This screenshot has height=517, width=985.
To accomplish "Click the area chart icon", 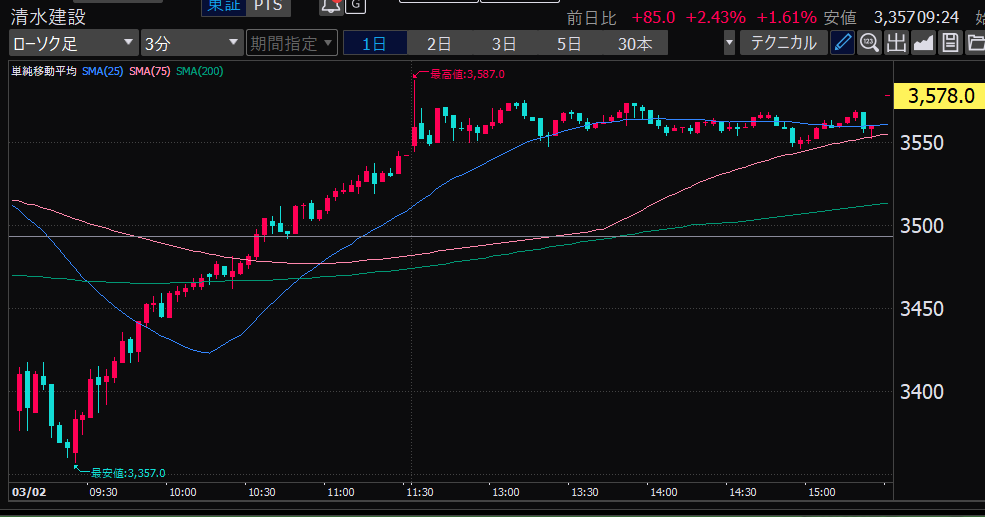I will (923, 43).
